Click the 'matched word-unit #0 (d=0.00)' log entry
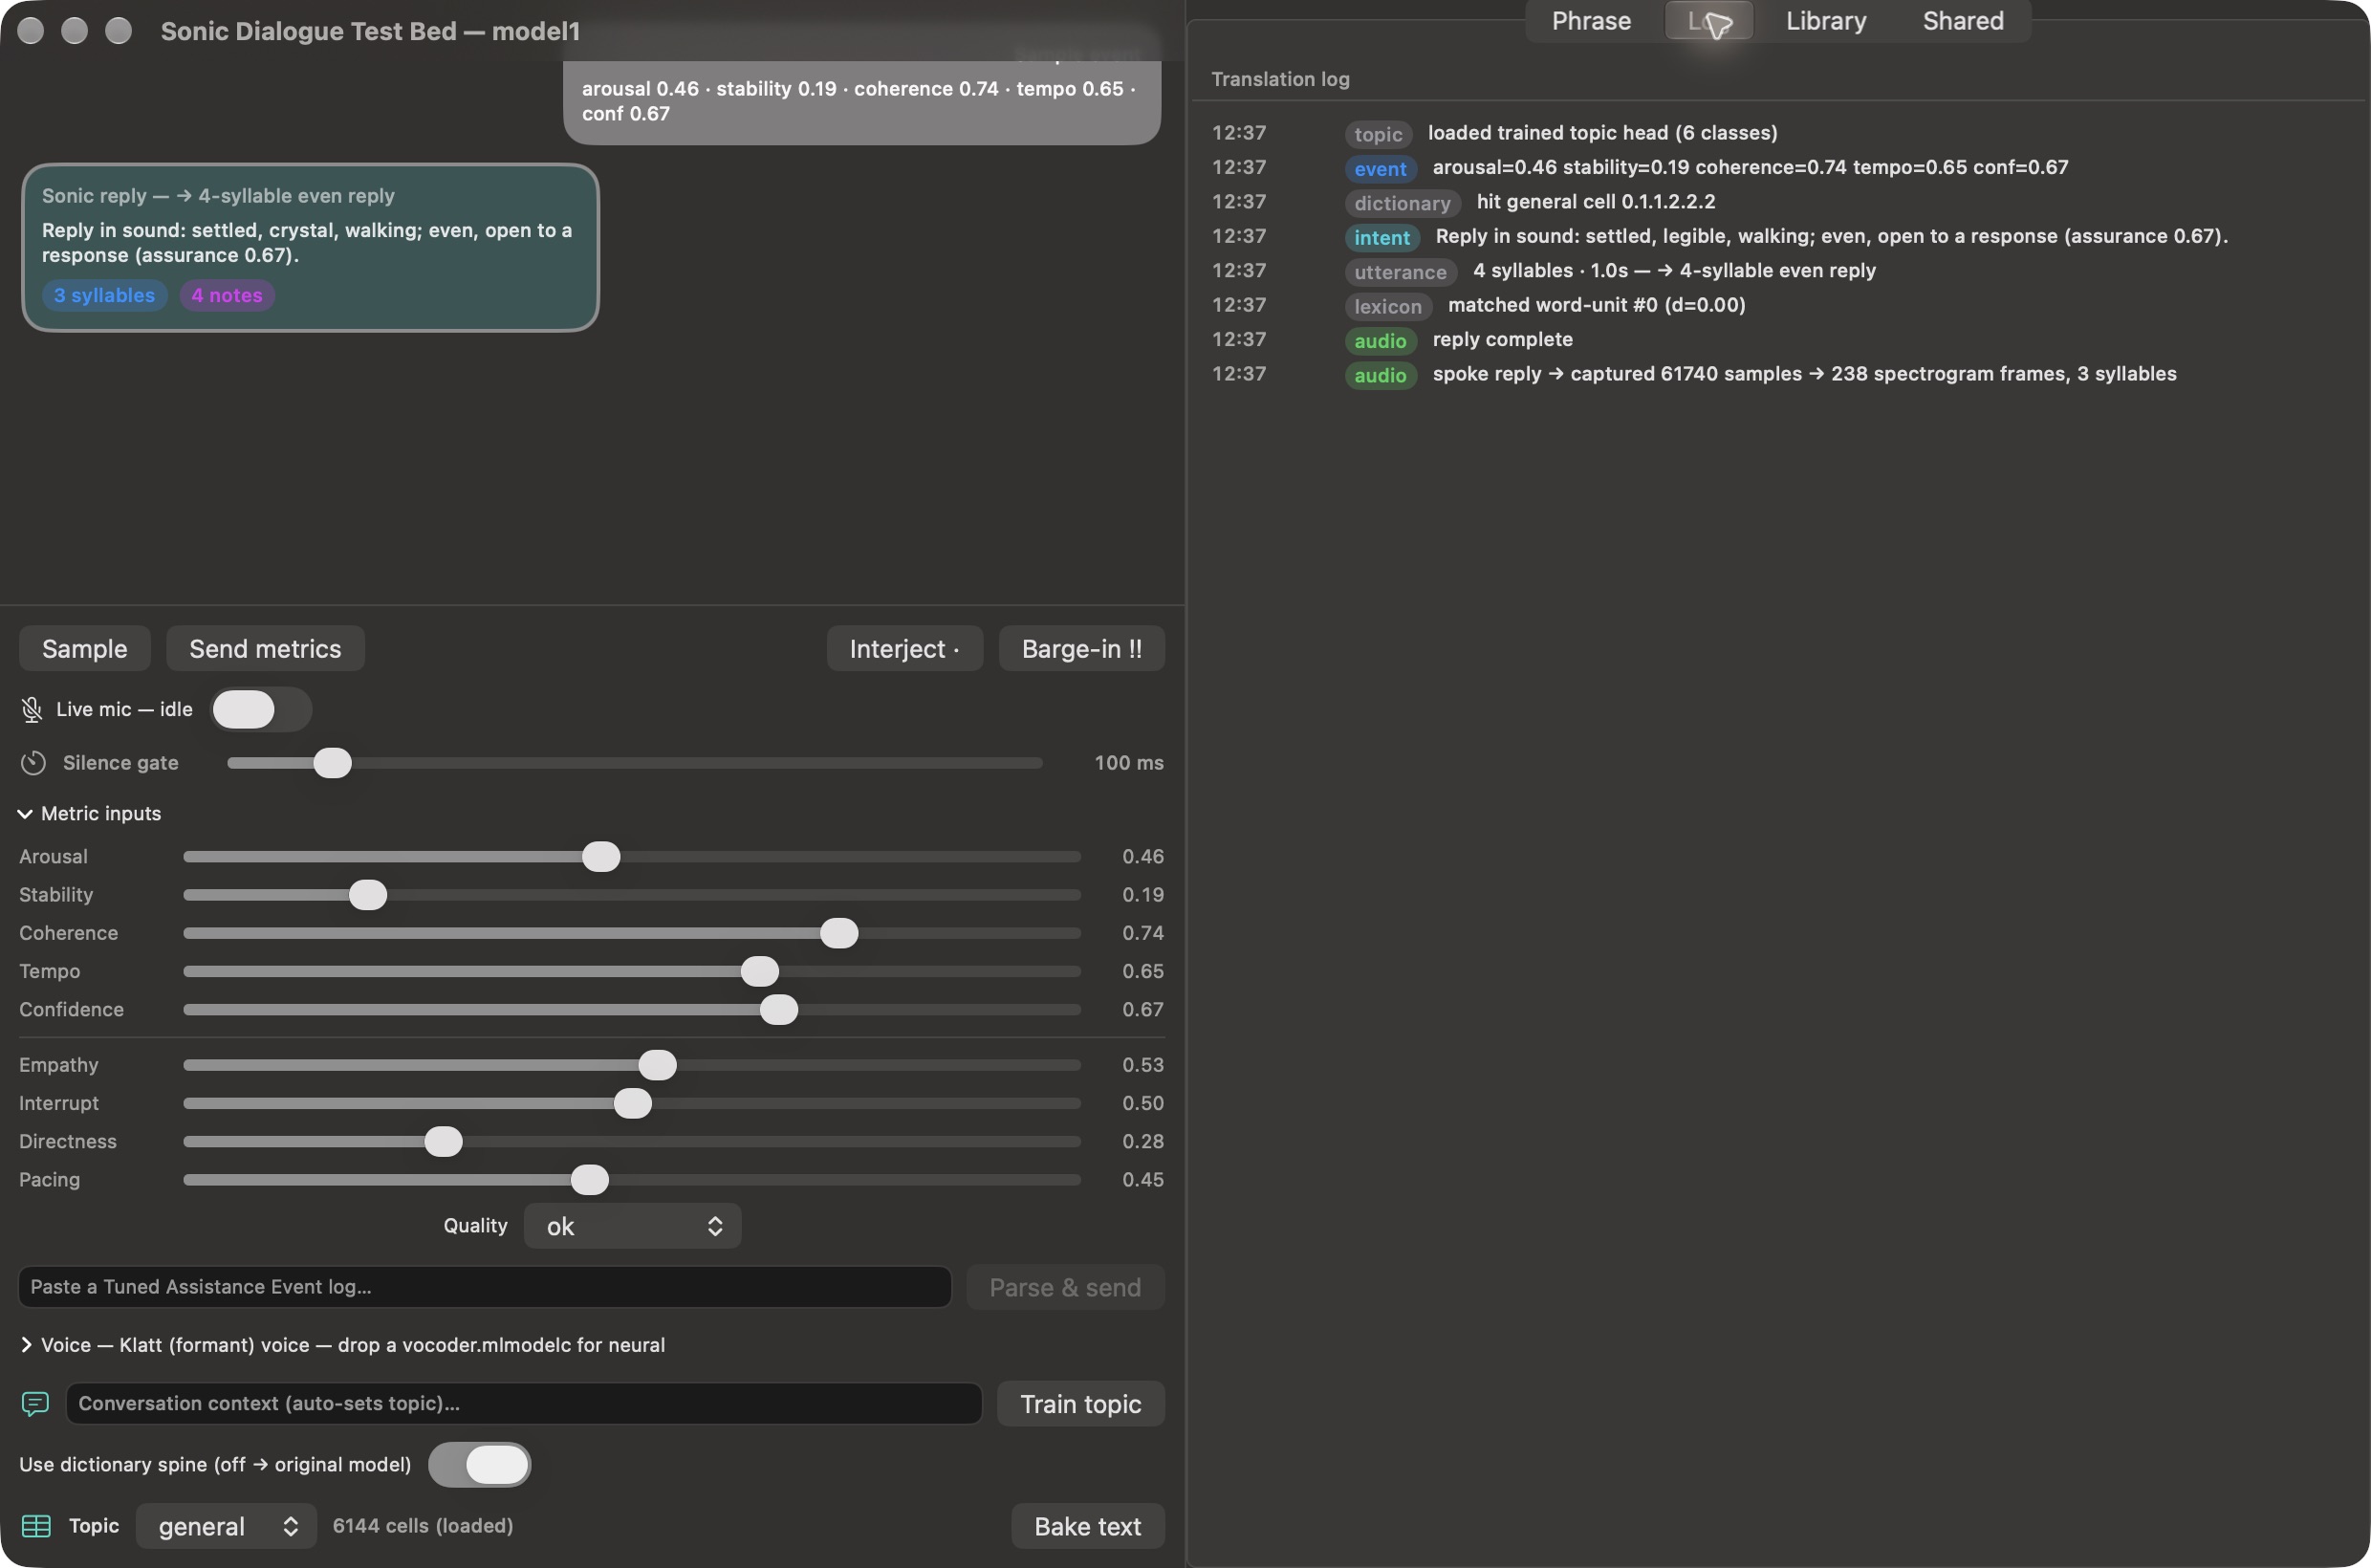 (x=1596, y=305)
